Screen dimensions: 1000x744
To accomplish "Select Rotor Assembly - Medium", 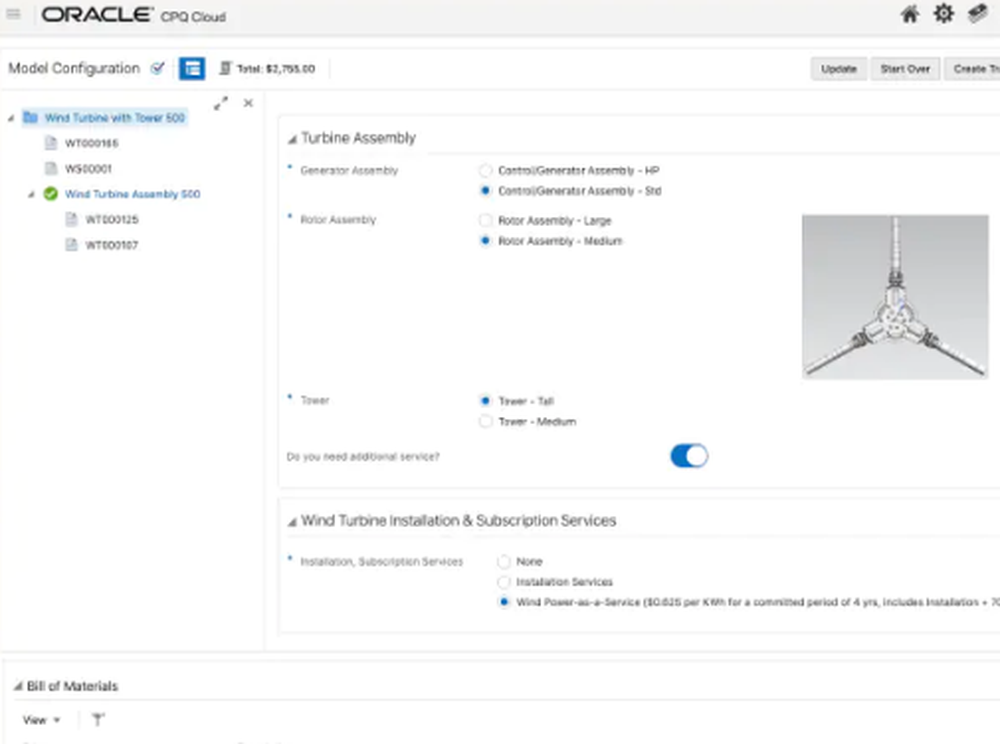I will (x=485, y=241).
